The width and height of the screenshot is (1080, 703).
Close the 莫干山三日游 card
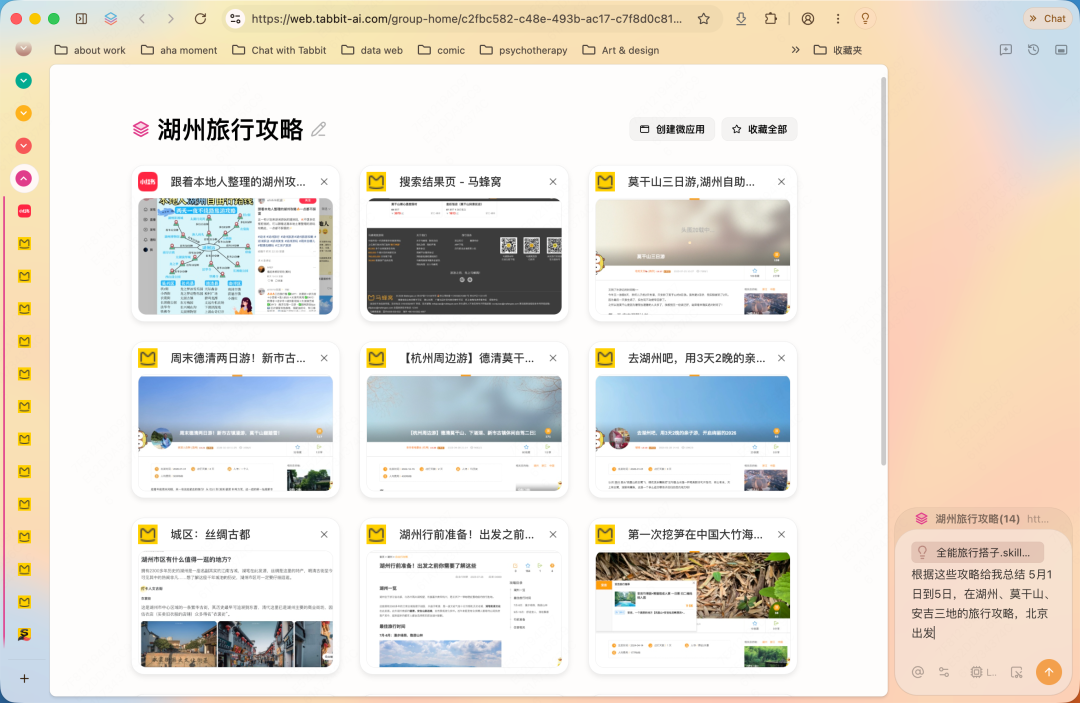click(x=782, y=182)
